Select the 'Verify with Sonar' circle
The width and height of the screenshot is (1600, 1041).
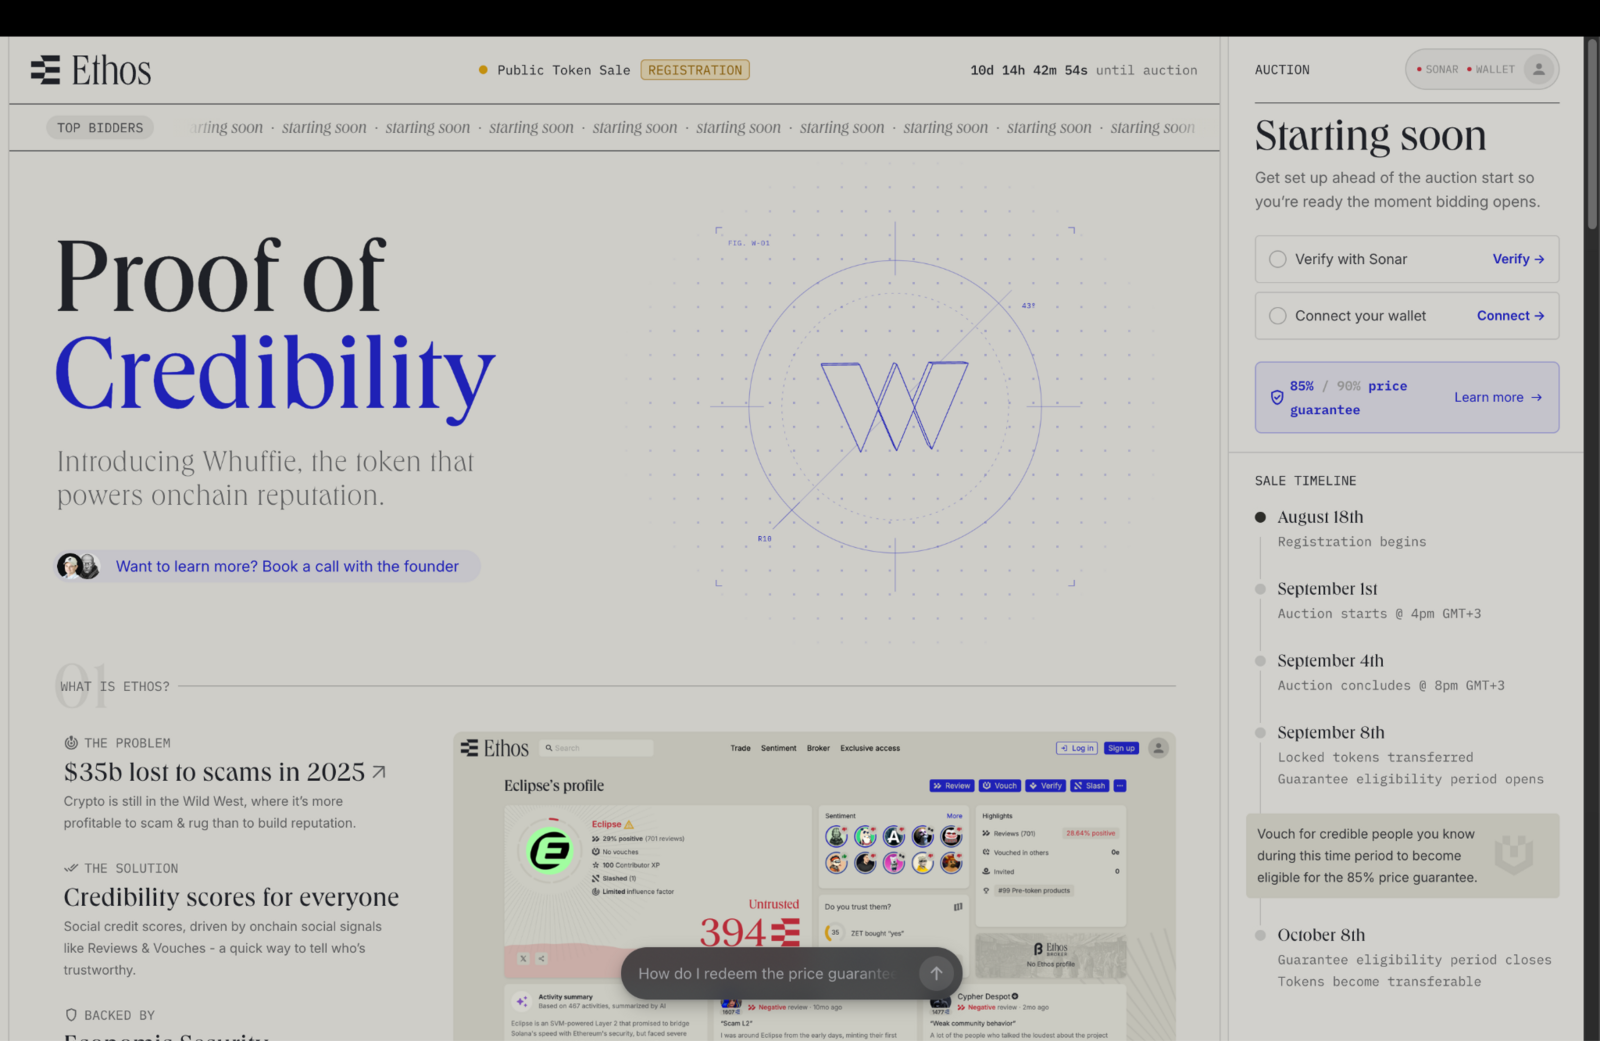pyautogui.click(x=1278, y=259)
